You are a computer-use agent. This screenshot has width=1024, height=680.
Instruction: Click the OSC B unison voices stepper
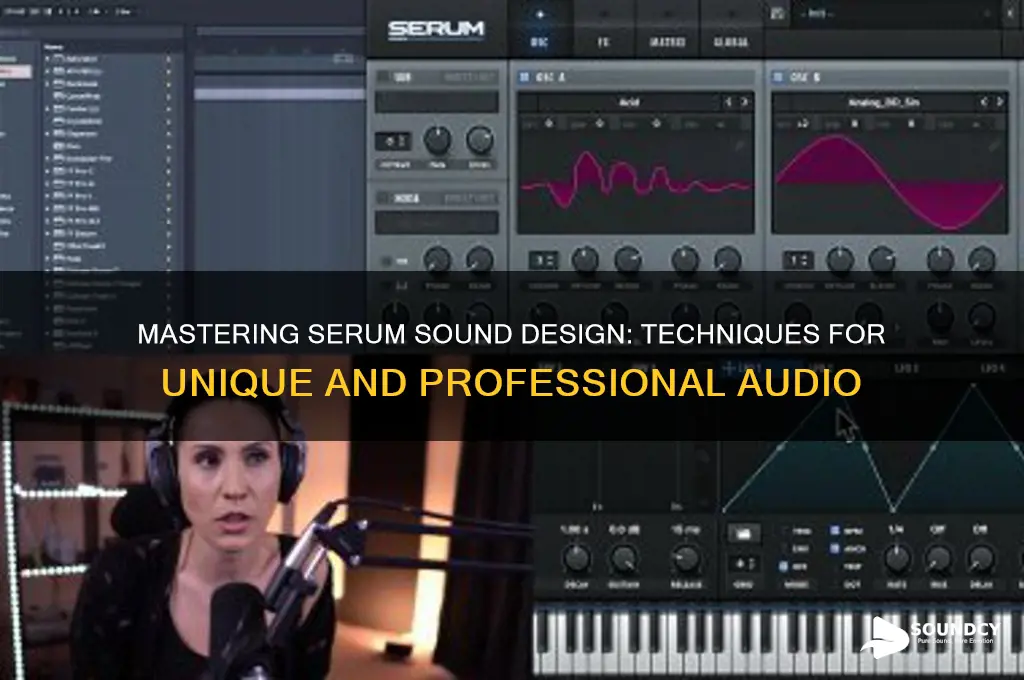(x=797, y=260)
